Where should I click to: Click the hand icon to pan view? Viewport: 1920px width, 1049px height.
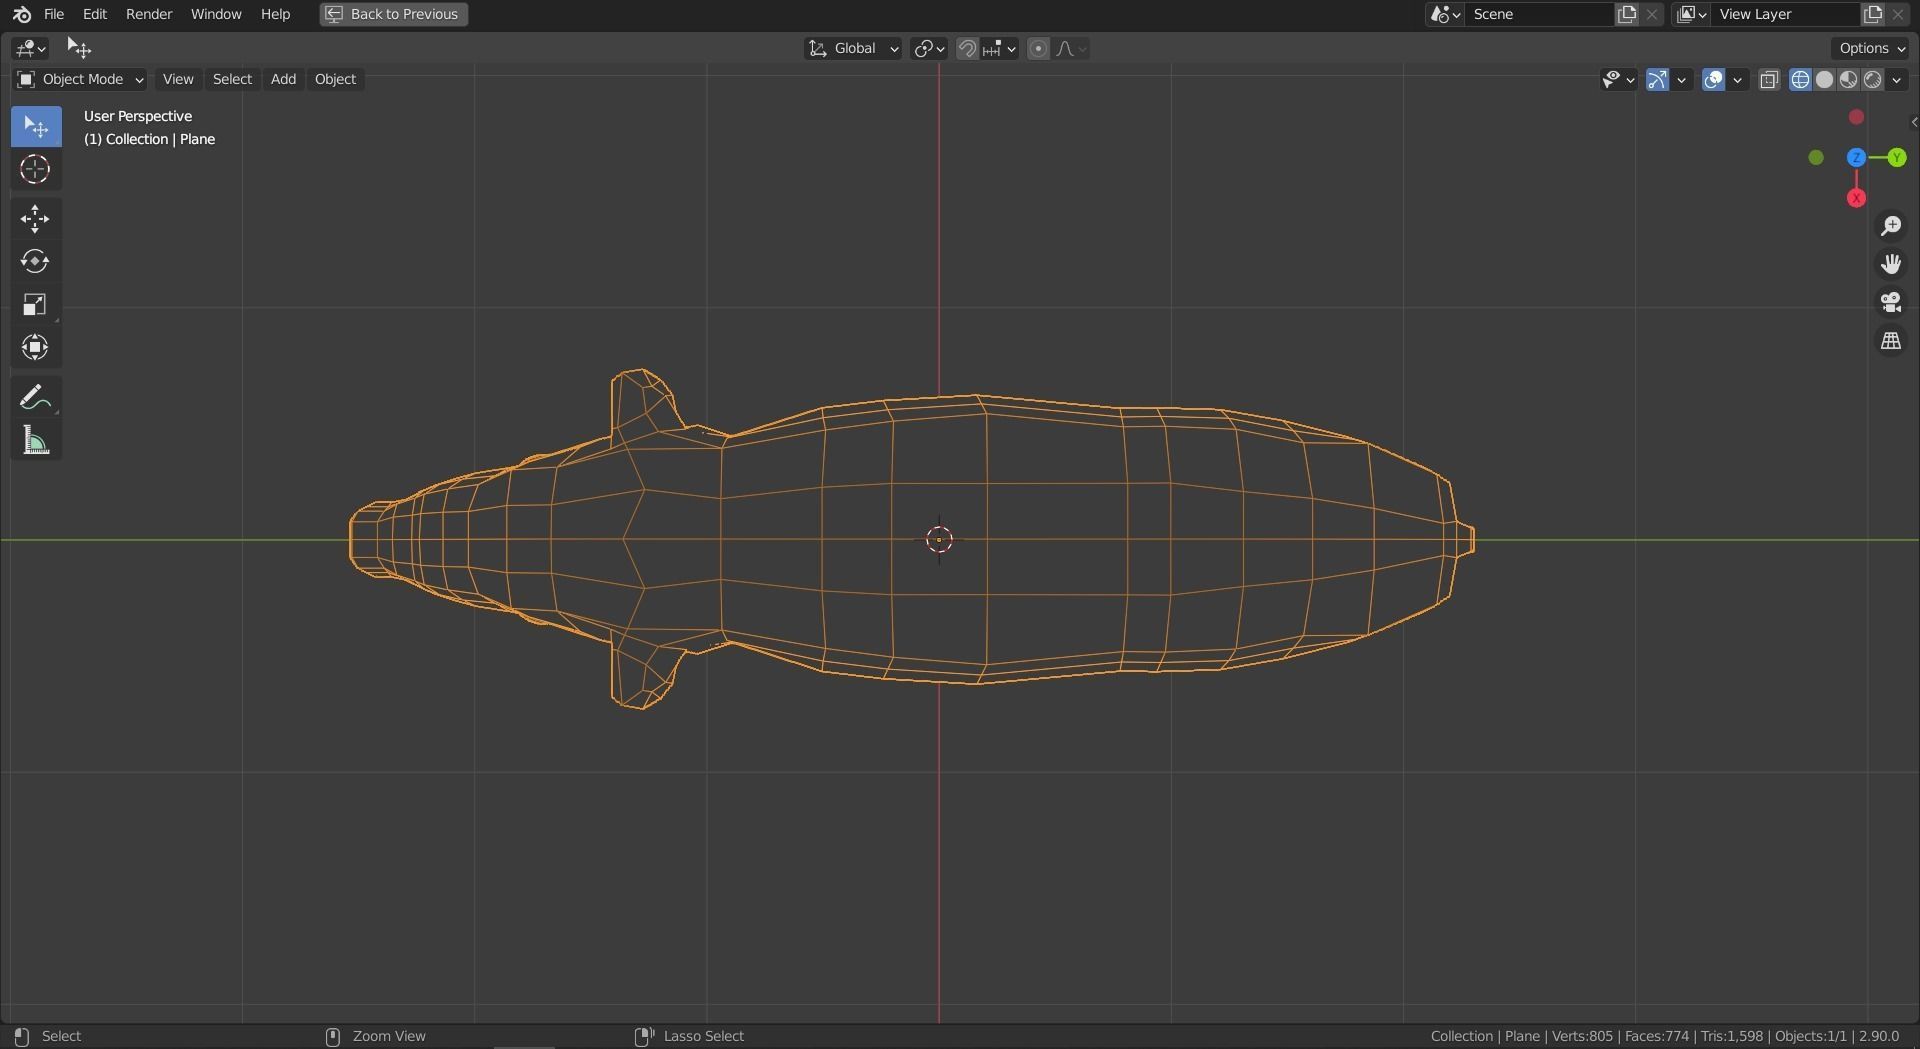1891,264
